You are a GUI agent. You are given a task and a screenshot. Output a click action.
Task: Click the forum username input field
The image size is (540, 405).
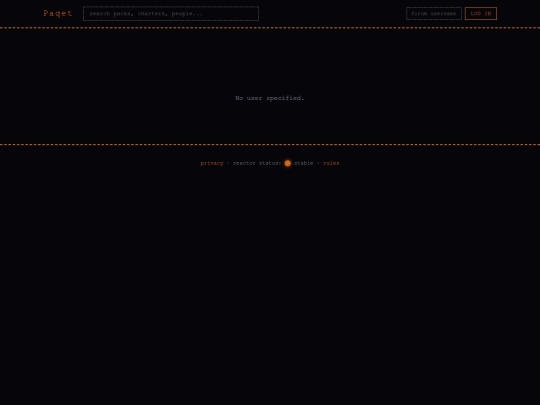434,13
